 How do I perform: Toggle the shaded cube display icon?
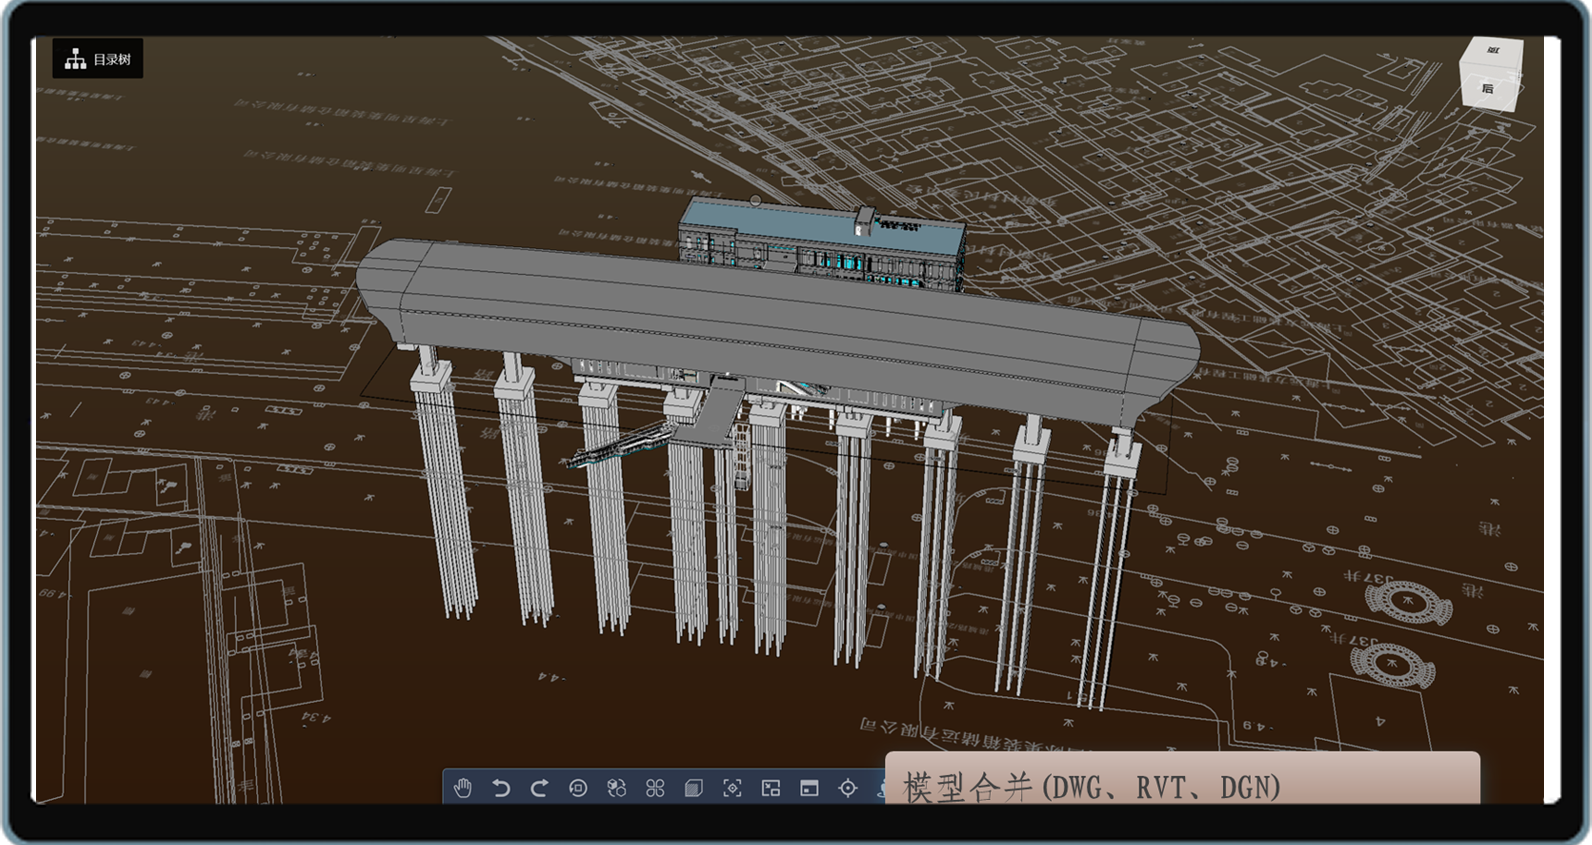[x=693, y=788]
